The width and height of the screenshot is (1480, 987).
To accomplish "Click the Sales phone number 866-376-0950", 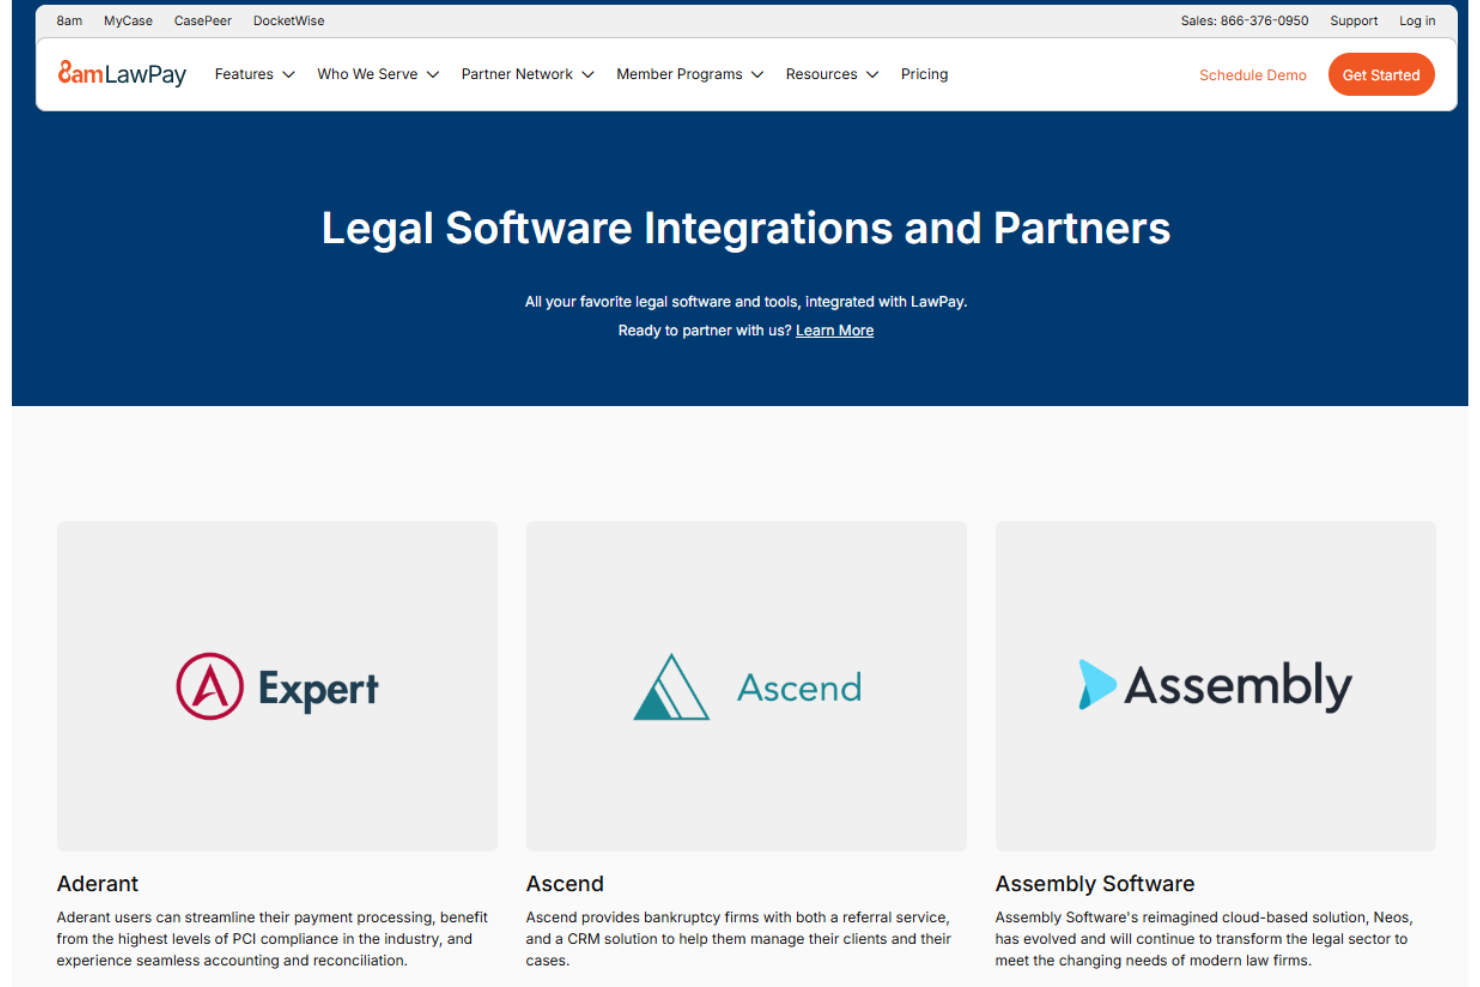I will point(1244,21).
